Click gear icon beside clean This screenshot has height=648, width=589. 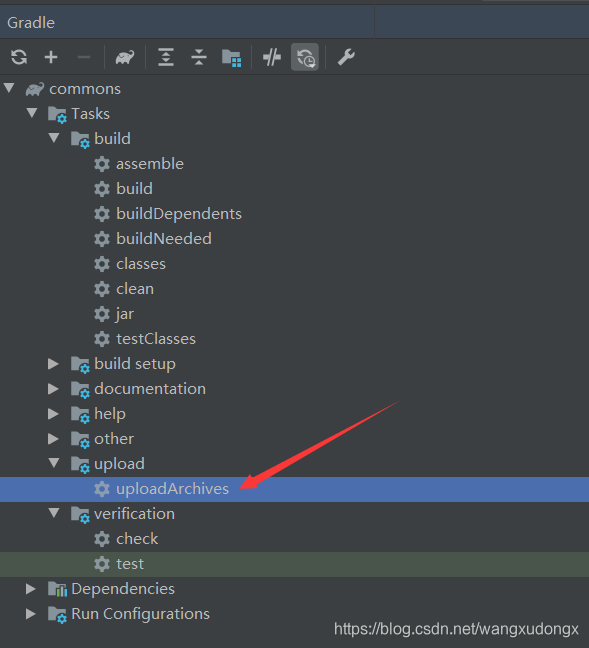point(102,289)
